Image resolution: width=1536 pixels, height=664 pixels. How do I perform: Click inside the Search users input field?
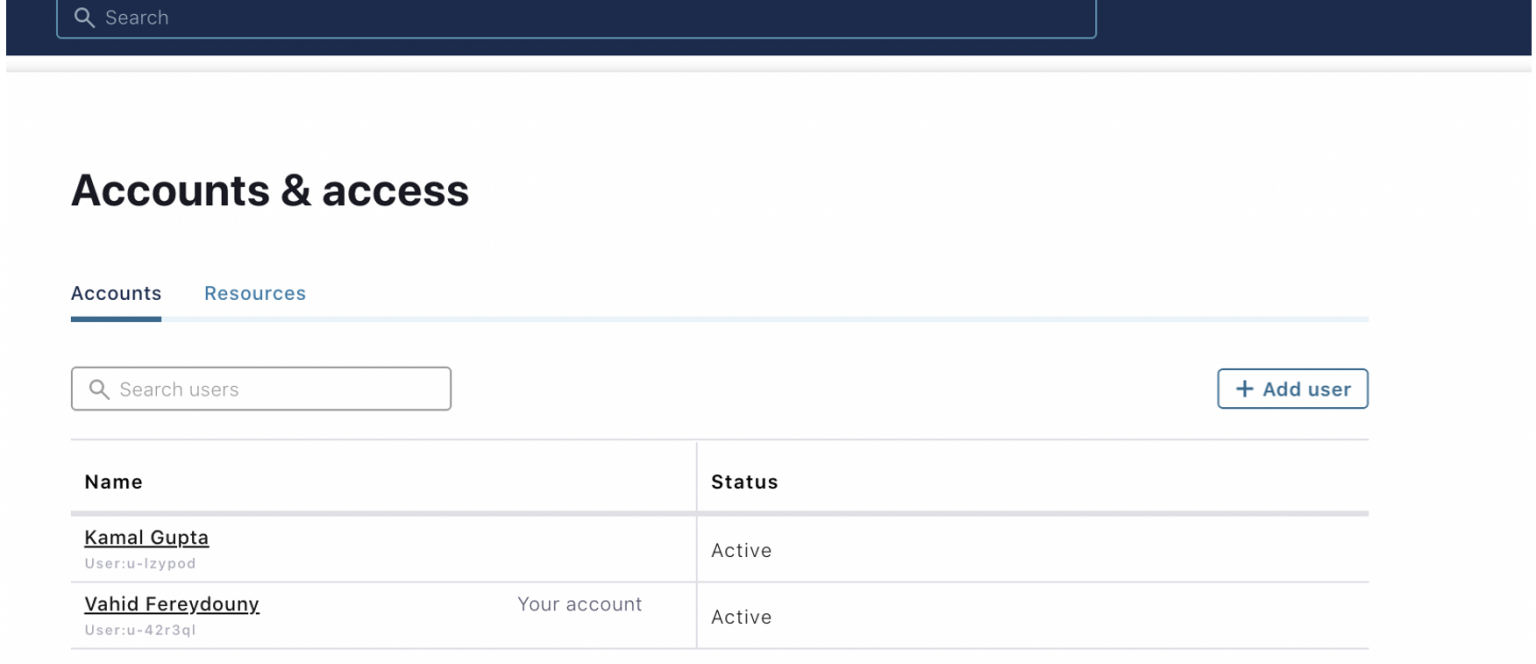pos(260,388)
